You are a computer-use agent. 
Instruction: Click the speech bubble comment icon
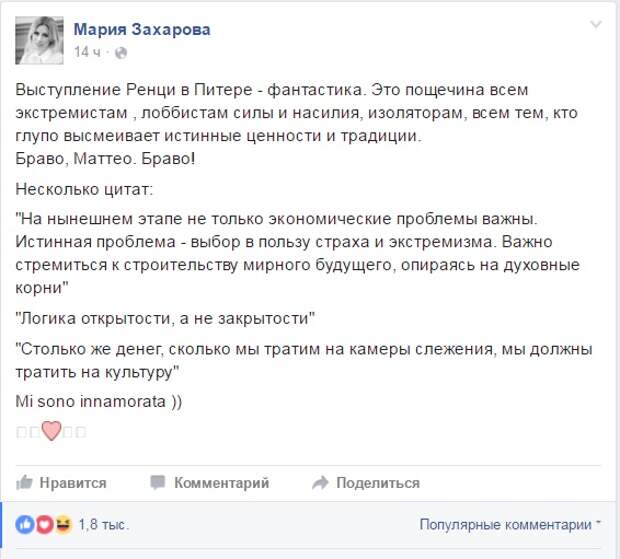[157, 482]
